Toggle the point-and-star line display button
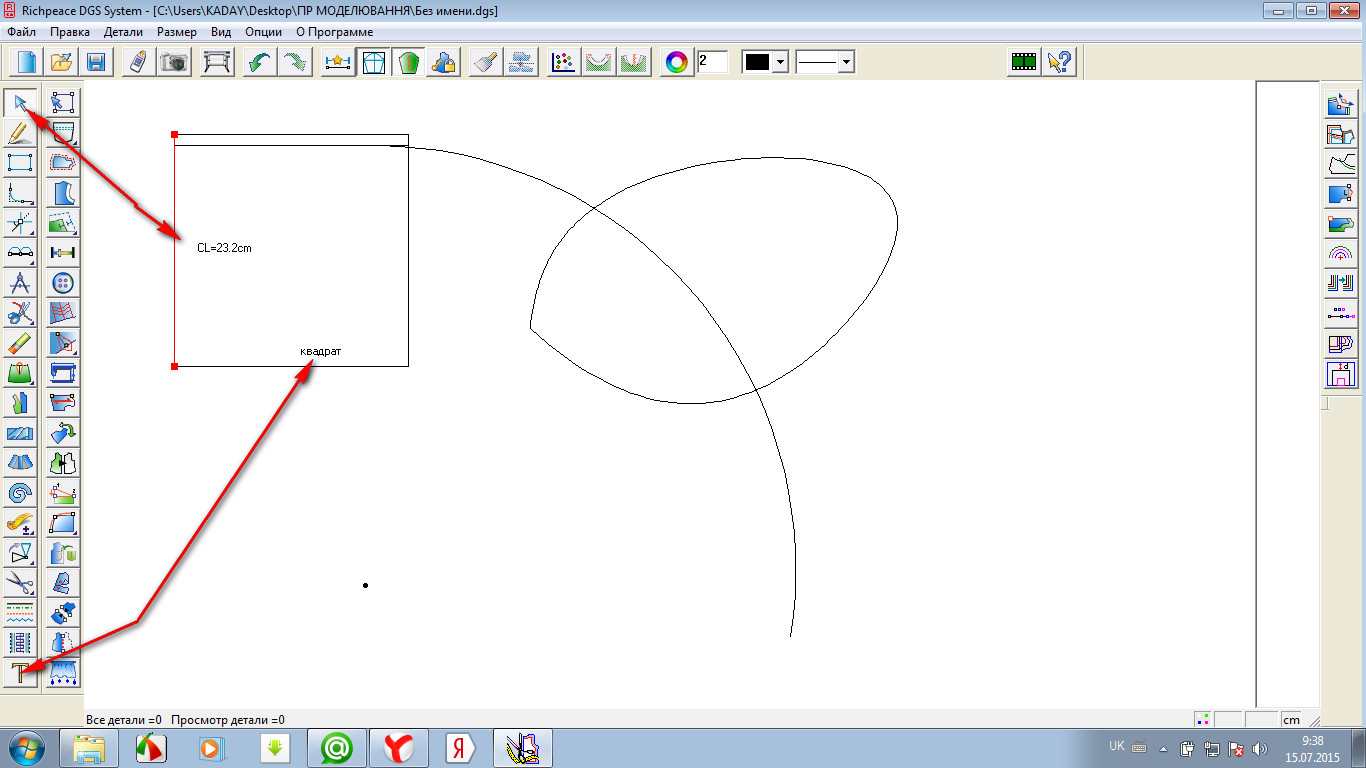Viewport: 1366px width, 768px height. [338, 62]
